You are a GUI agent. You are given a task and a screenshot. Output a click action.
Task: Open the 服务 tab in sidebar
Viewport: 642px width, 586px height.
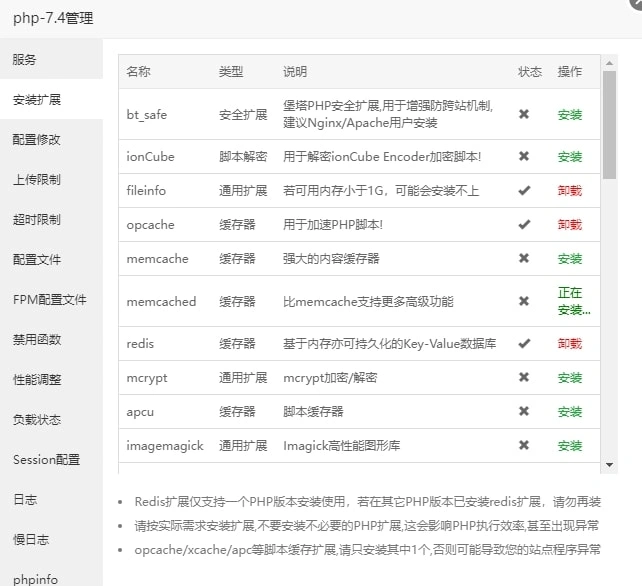25,60
